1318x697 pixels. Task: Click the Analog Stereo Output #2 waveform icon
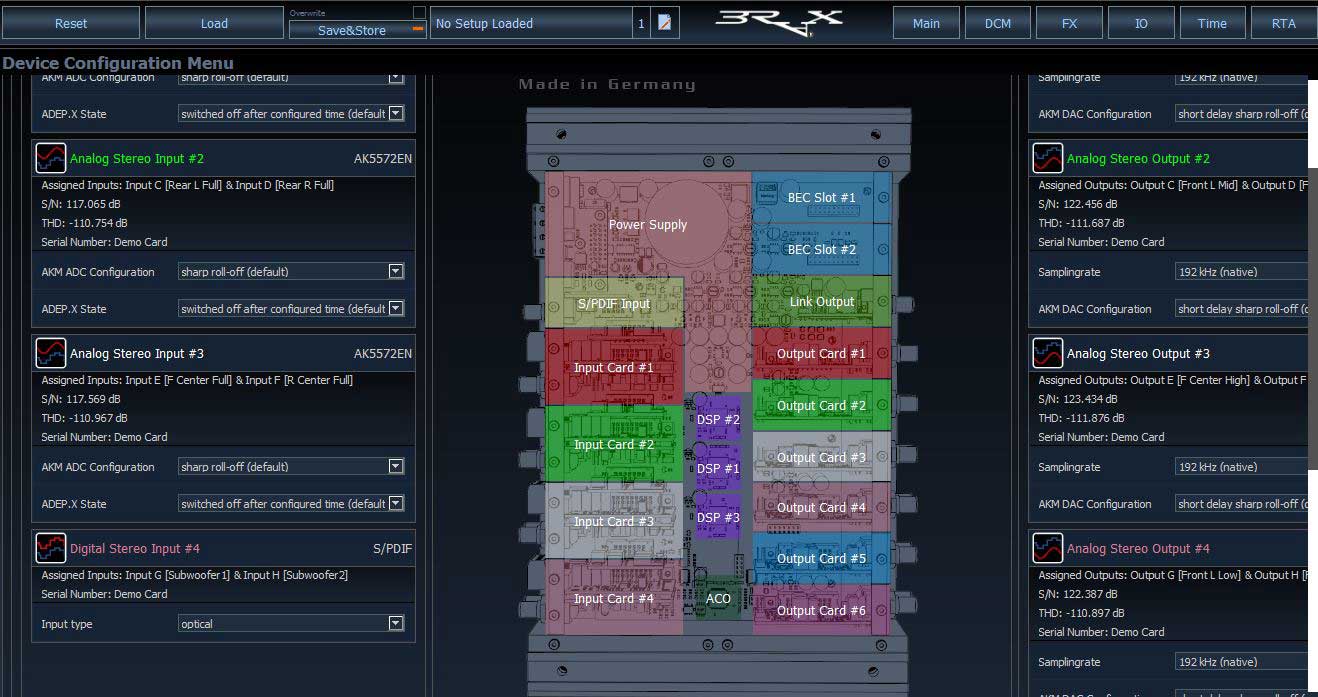(1048, 158)
